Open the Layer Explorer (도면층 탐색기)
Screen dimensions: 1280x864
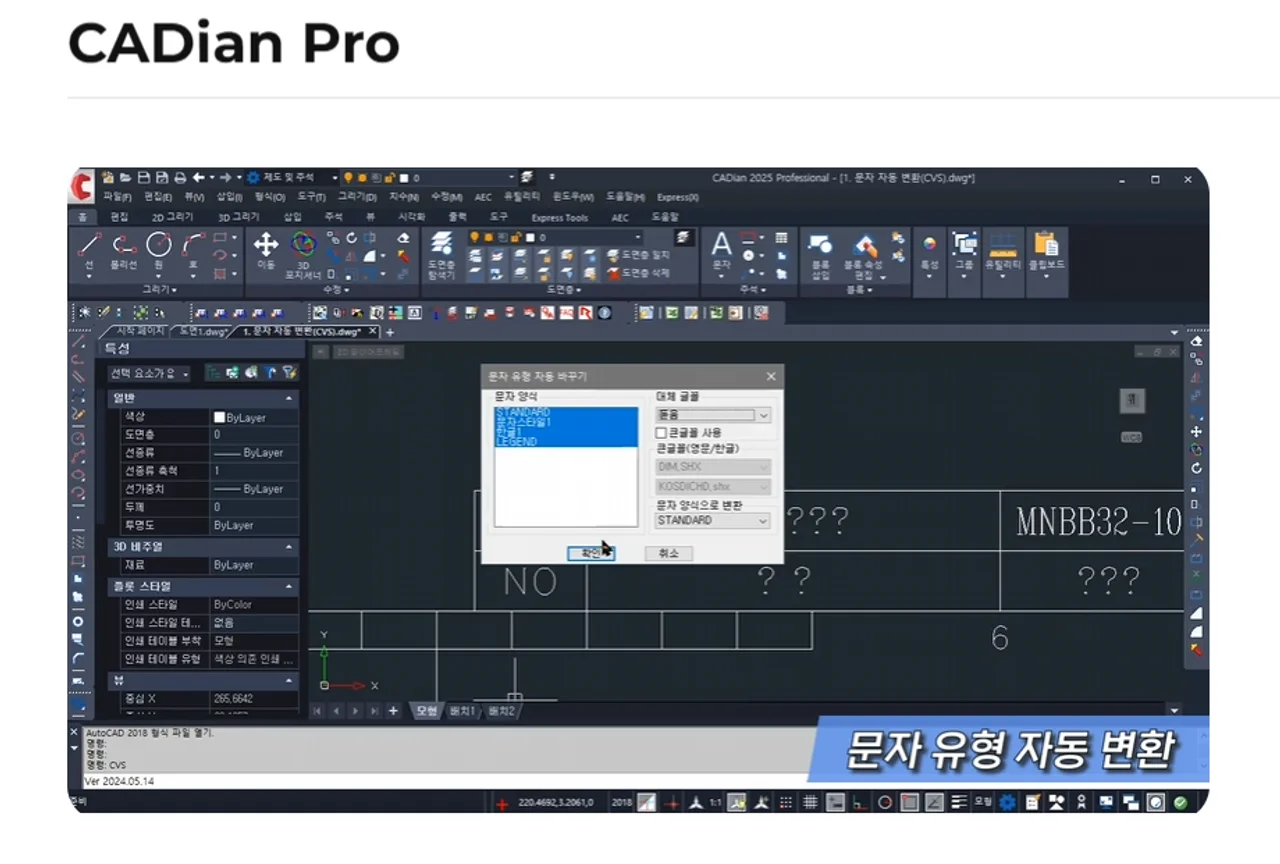(x=441, y=254)
